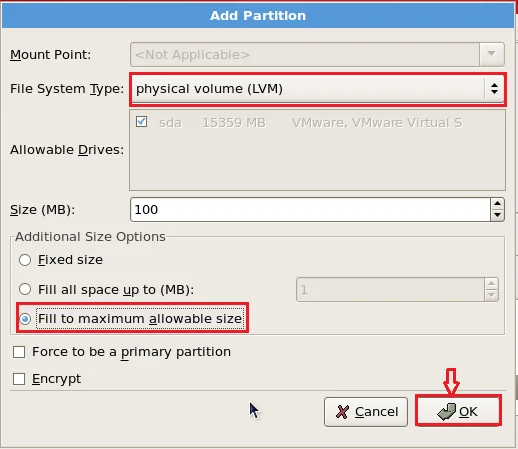Click the physical volume (LVM) combo box
The height and width of the screenshot is (449, 518).
click(318, 89)
